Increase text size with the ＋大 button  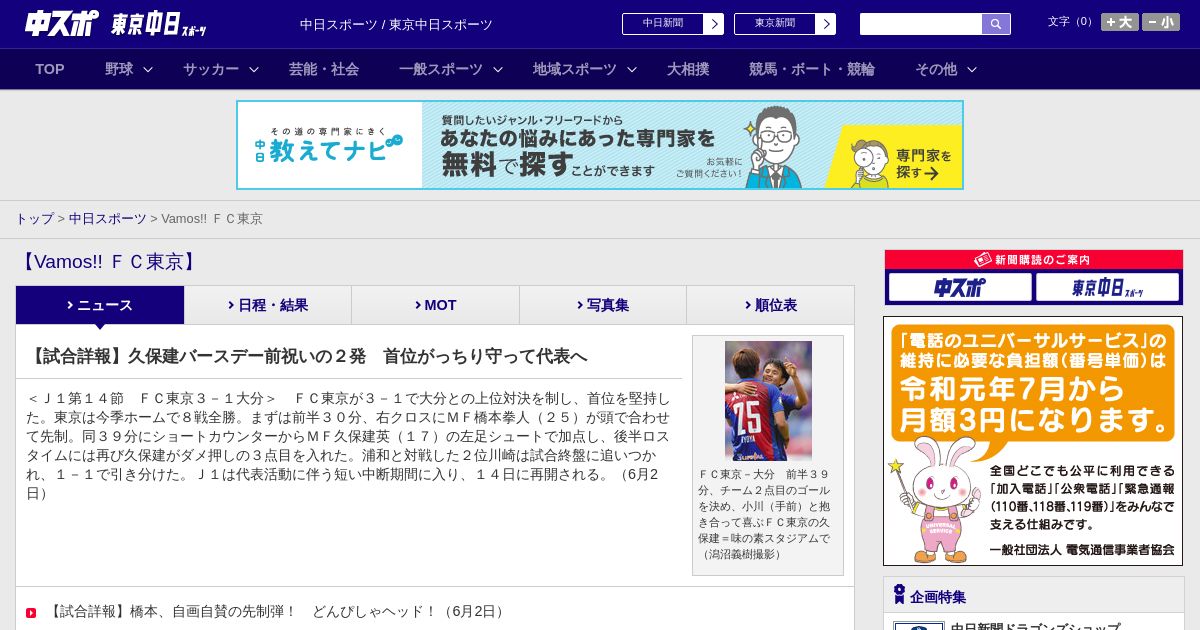click(1119, 22)
